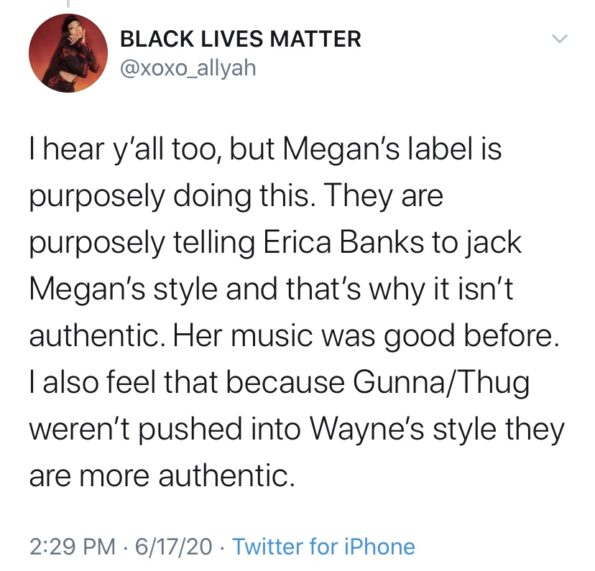Click the phrase 'Wayne's style' in tweet
This screenshot has width=595, height=571.
pyautogui.click(x=405, y=430)
